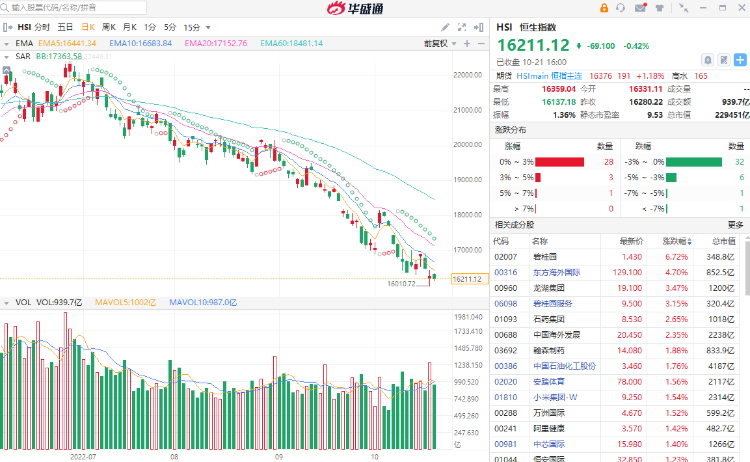Collapse the right quote panel icon

(x=478, y=27)
